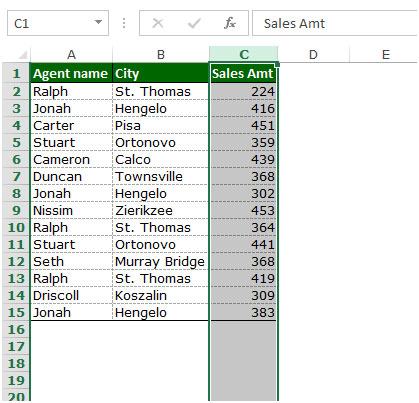
Task: Click the Select All corner triangle
Action: point(22,54)
